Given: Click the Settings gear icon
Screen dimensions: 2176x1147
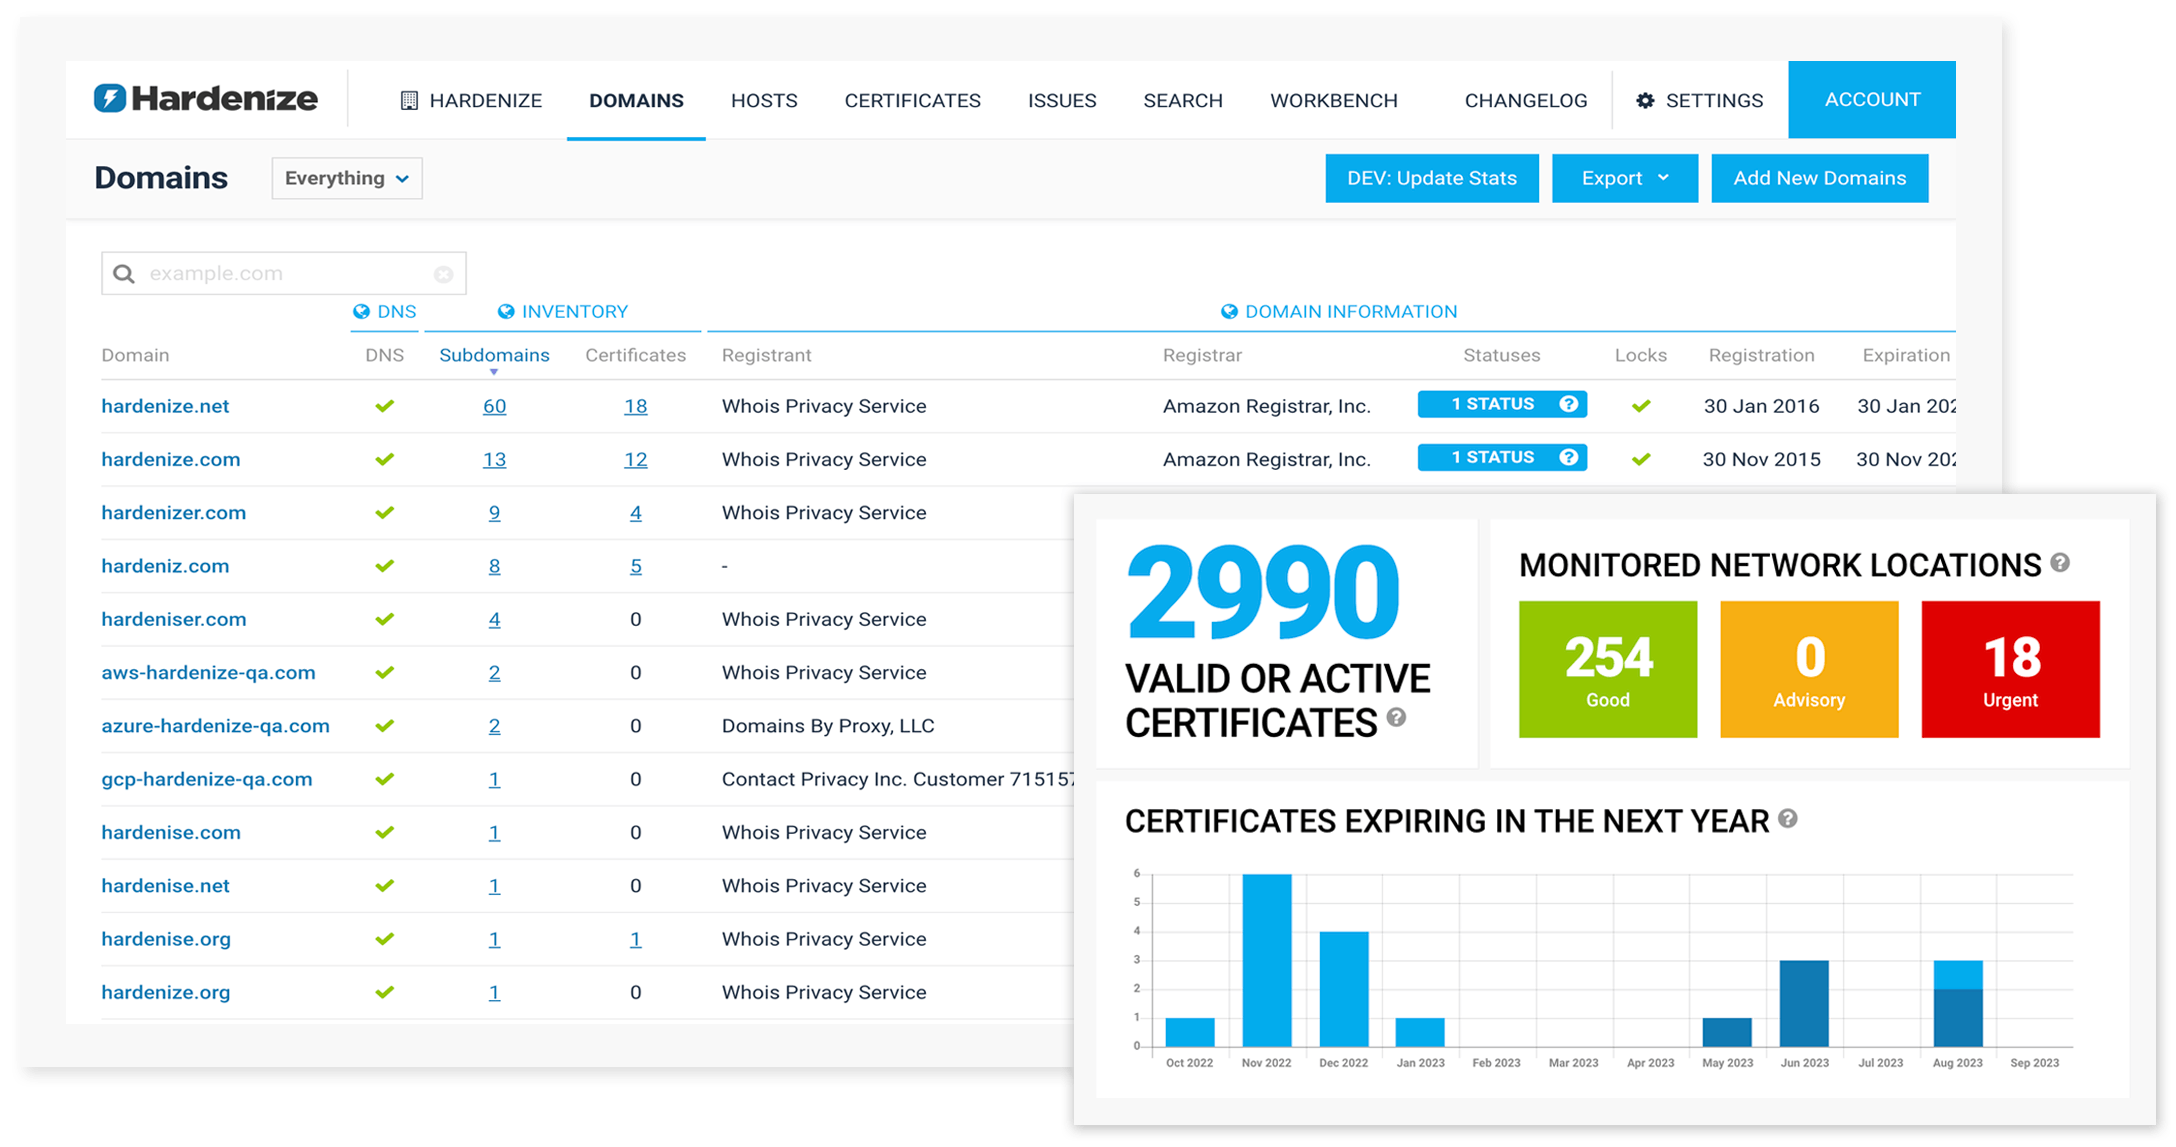Looking at the screenshot, I should pyautogui.click(x=1645, y=100).
